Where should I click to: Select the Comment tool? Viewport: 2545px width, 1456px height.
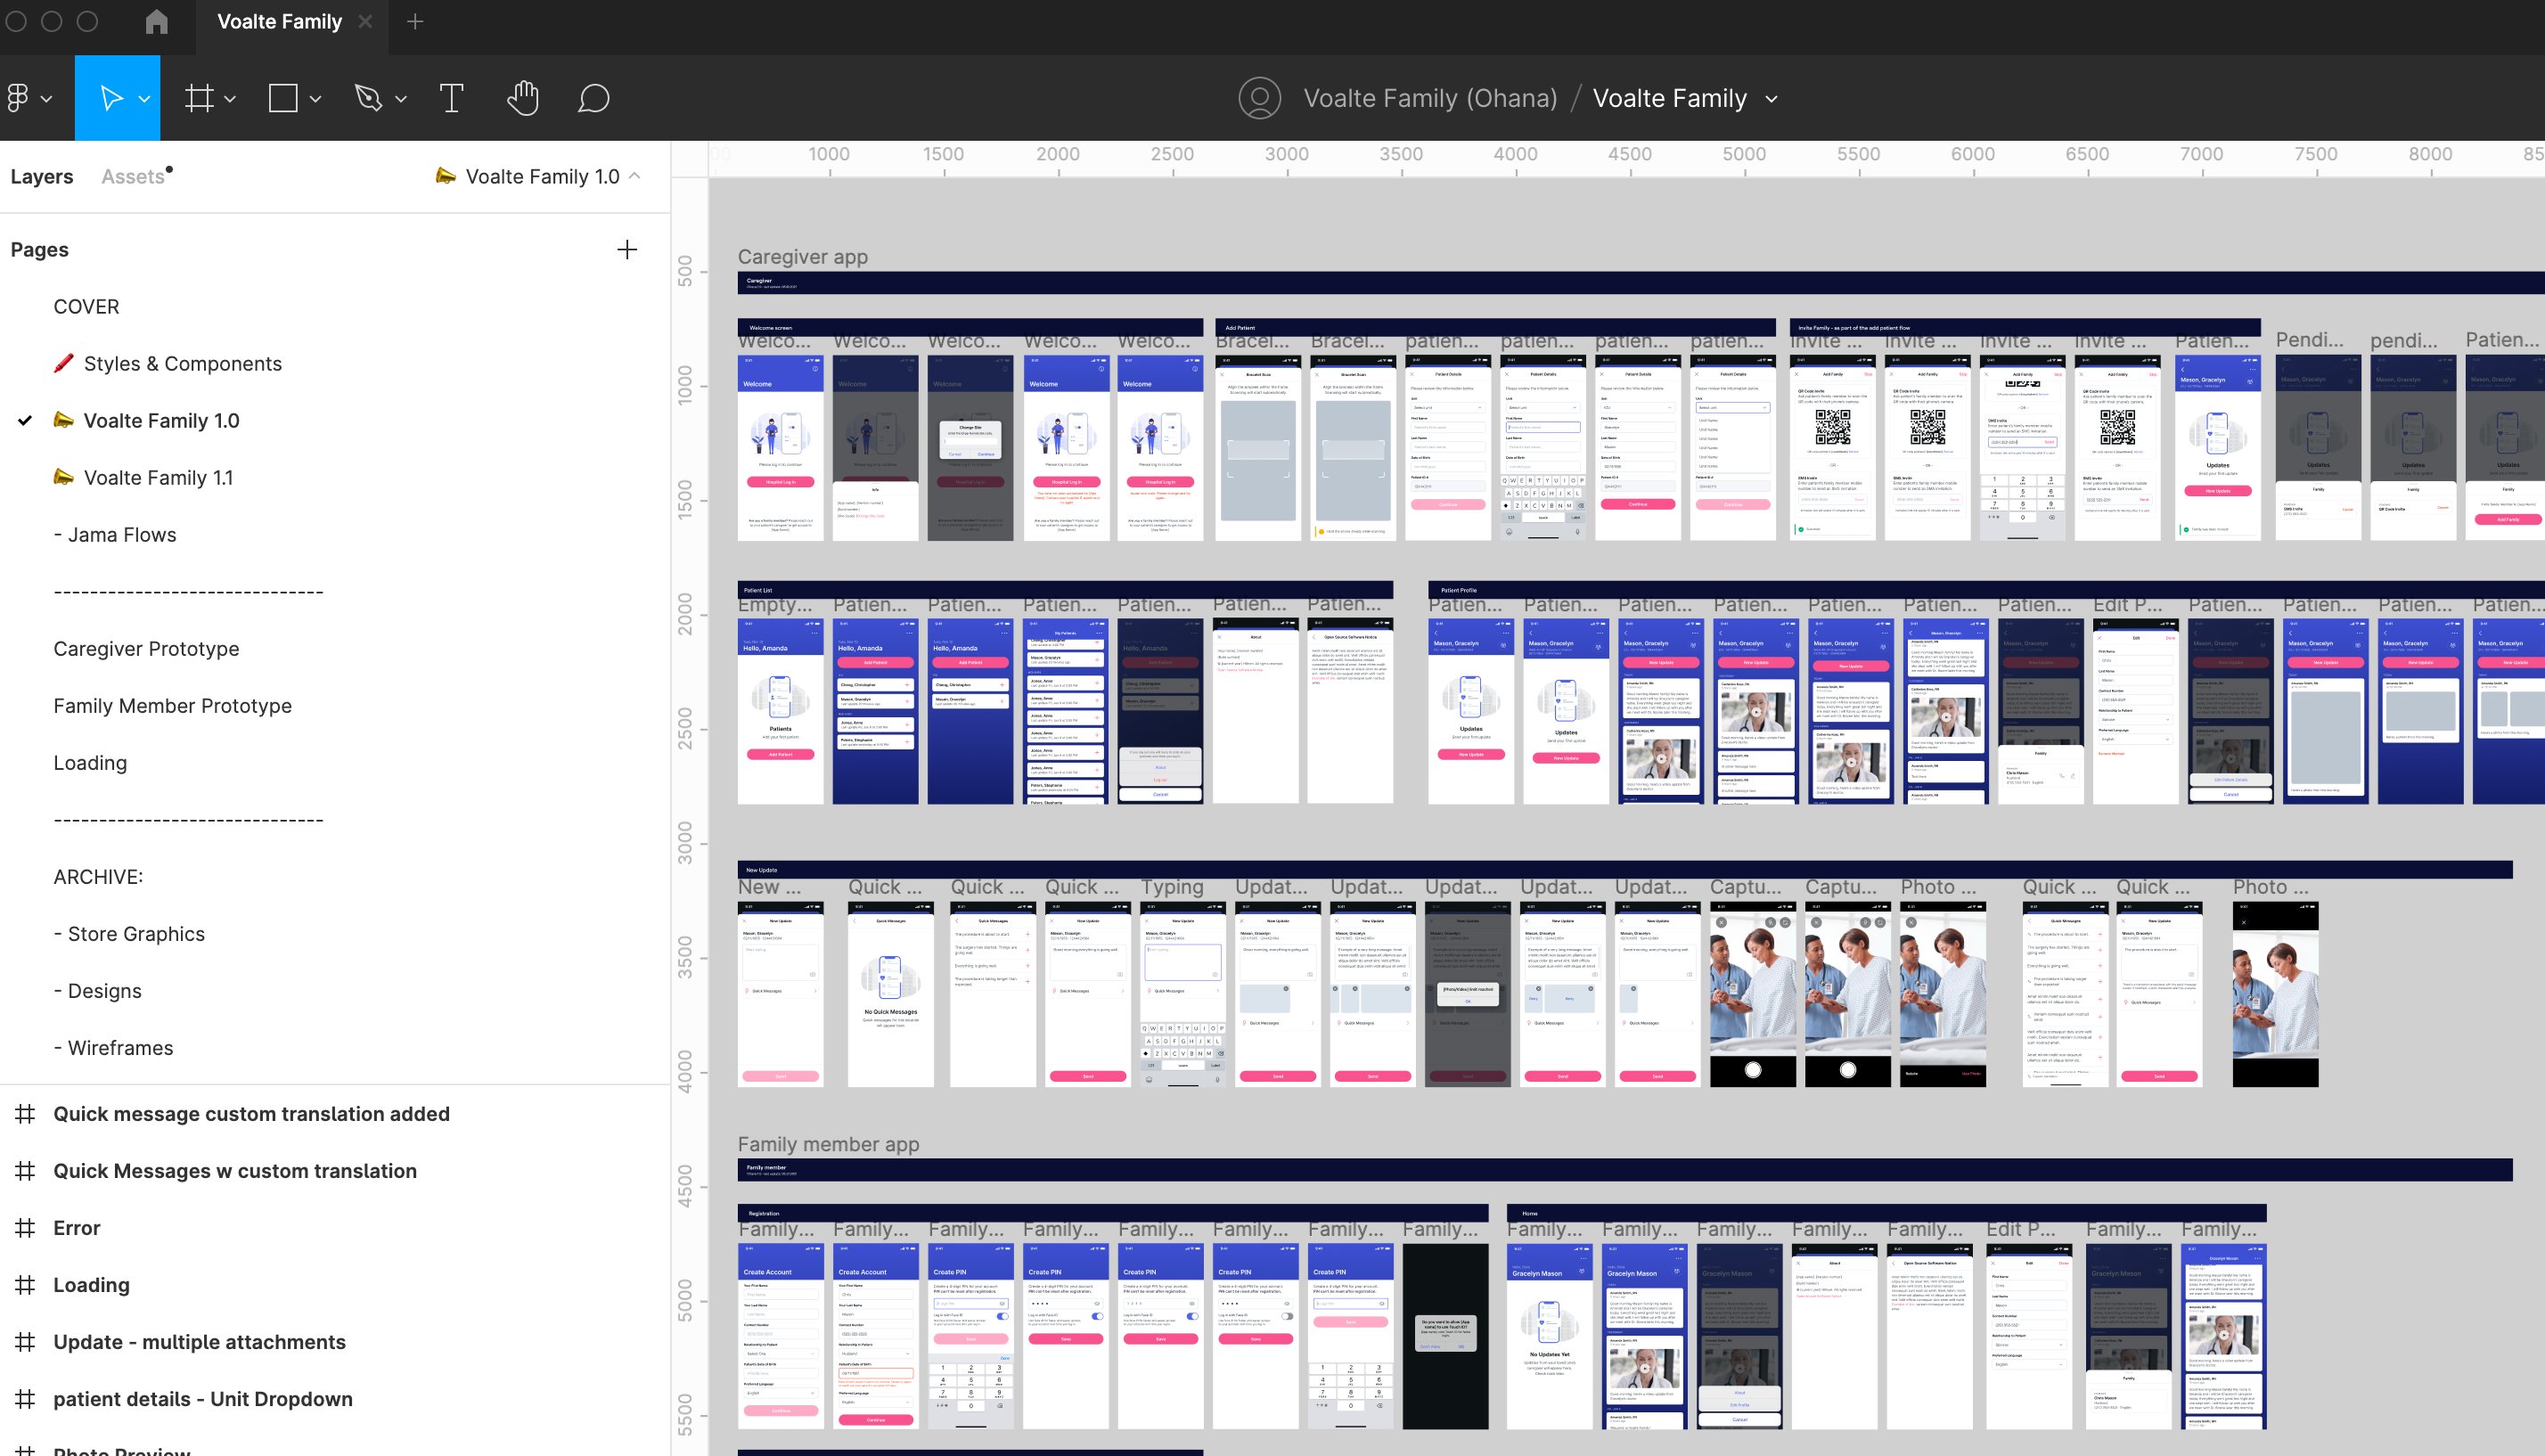594,97
